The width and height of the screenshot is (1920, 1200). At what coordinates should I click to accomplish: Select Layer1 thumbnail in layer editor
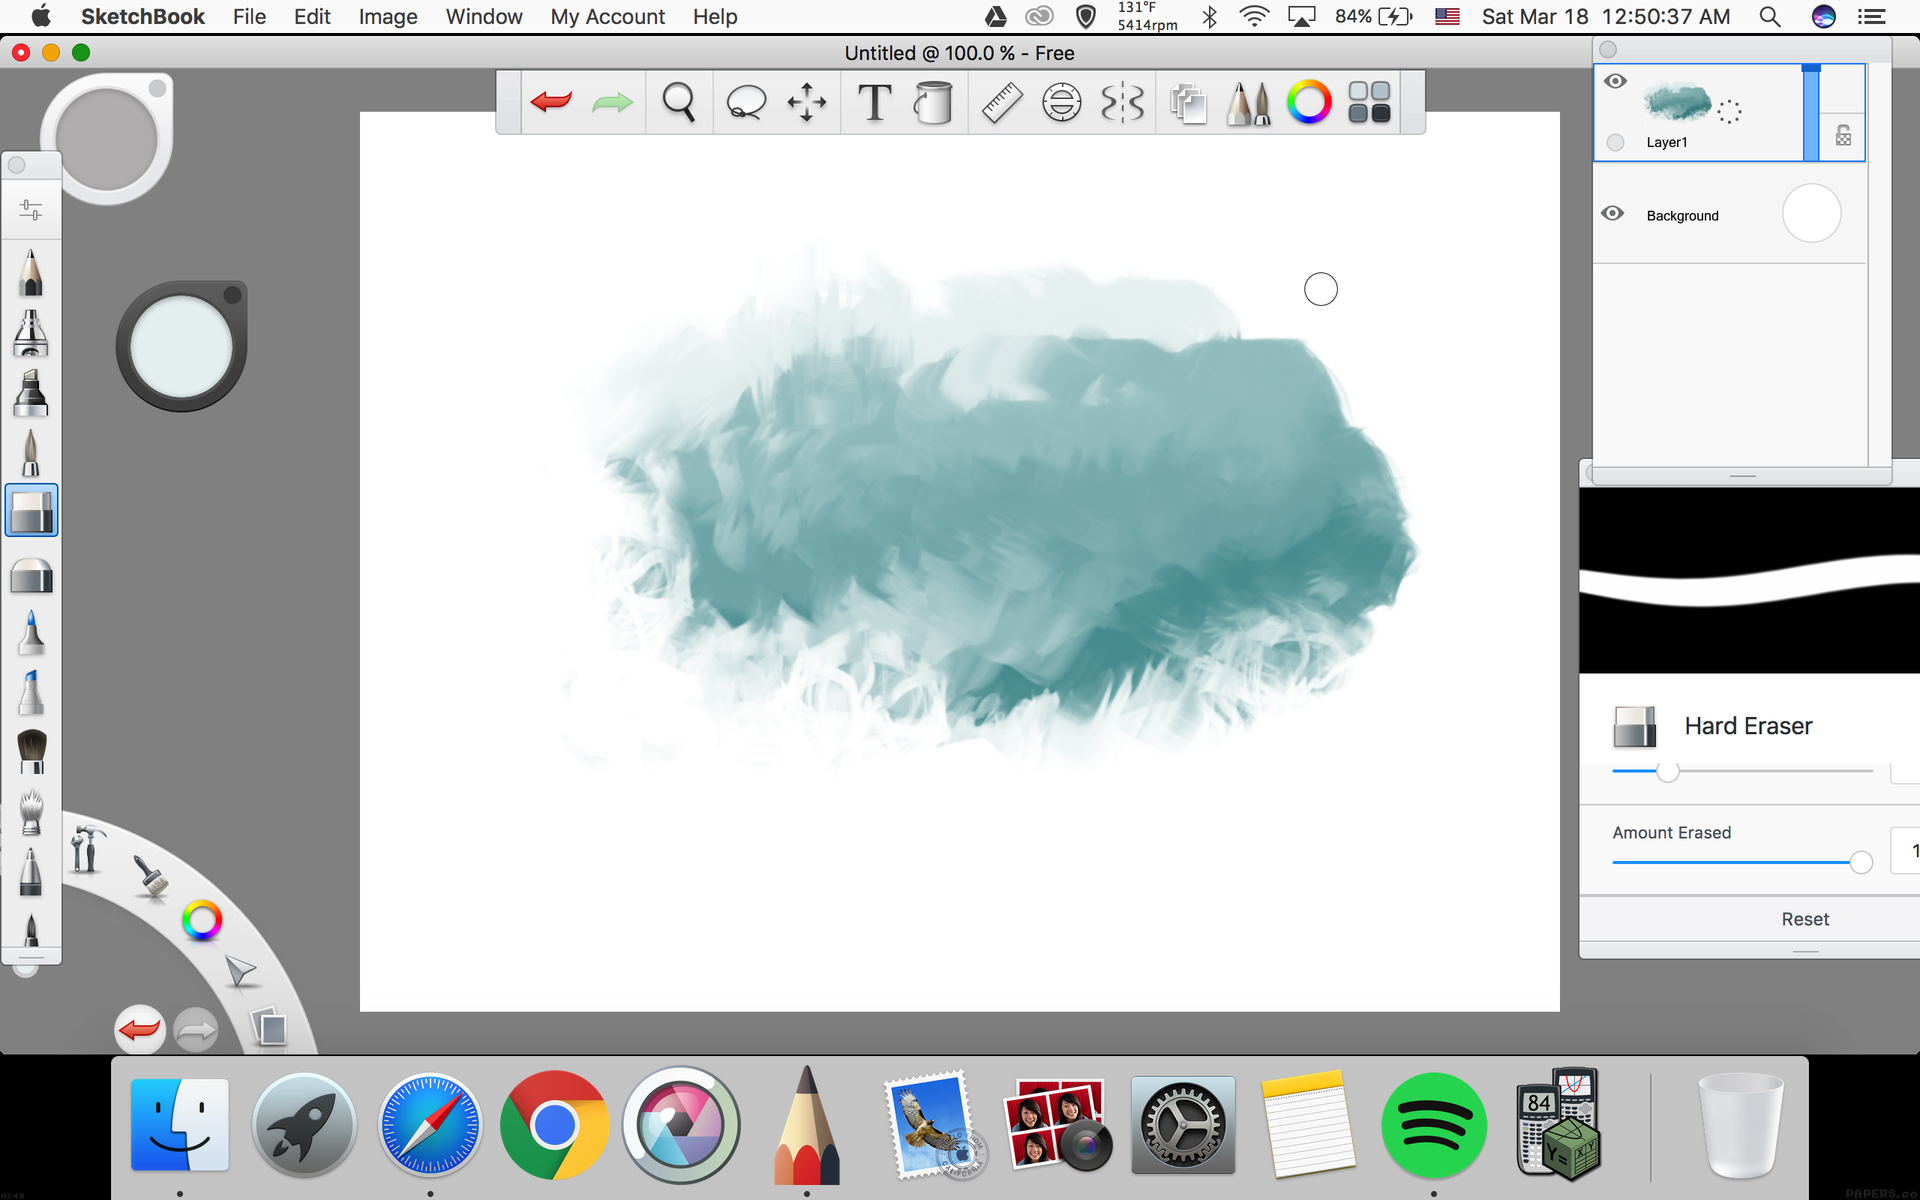1677,102
